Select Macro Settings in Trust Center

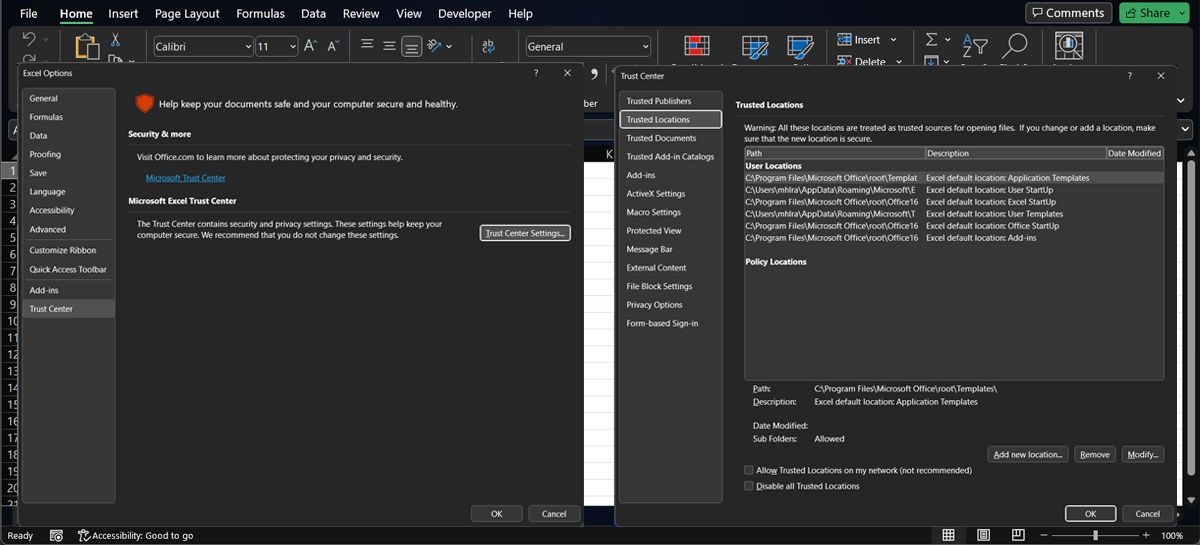pos(653,212)
